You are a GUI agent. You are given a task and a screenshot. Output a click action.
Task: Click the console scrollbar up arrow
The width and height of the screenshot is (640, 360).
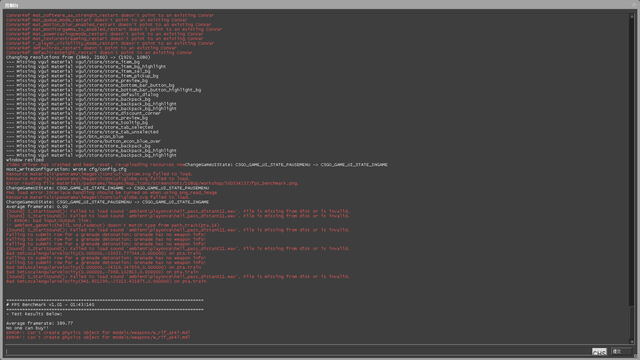632,16
